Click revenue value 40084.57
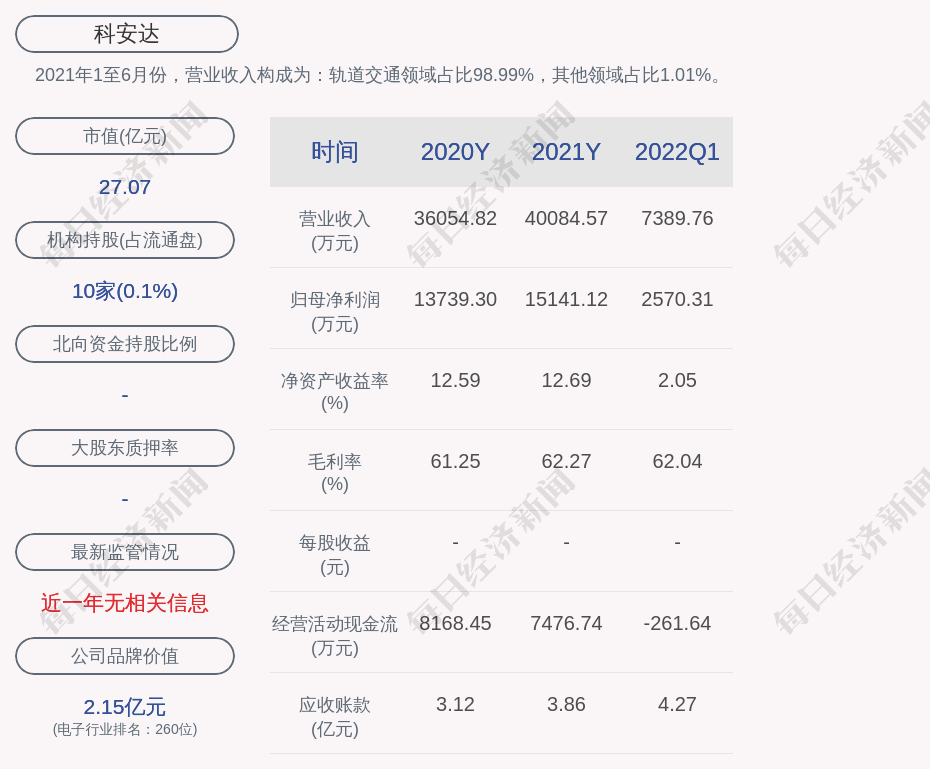The image size is (930, 769). (566, 218)
